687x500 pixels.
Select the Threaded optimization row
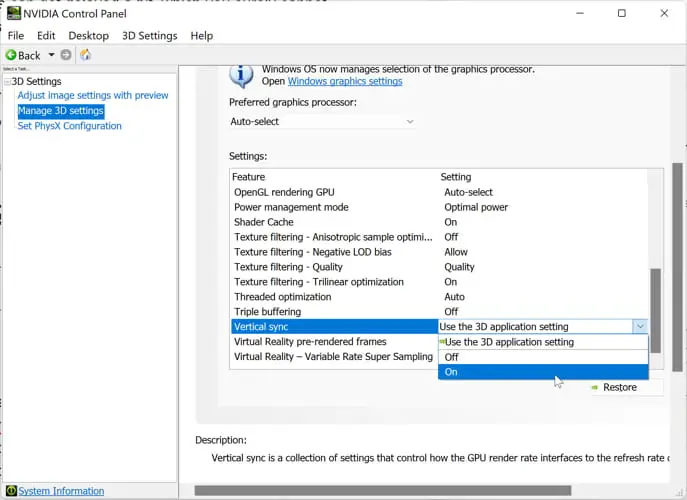pyautogui.click(x=439, y=297)
